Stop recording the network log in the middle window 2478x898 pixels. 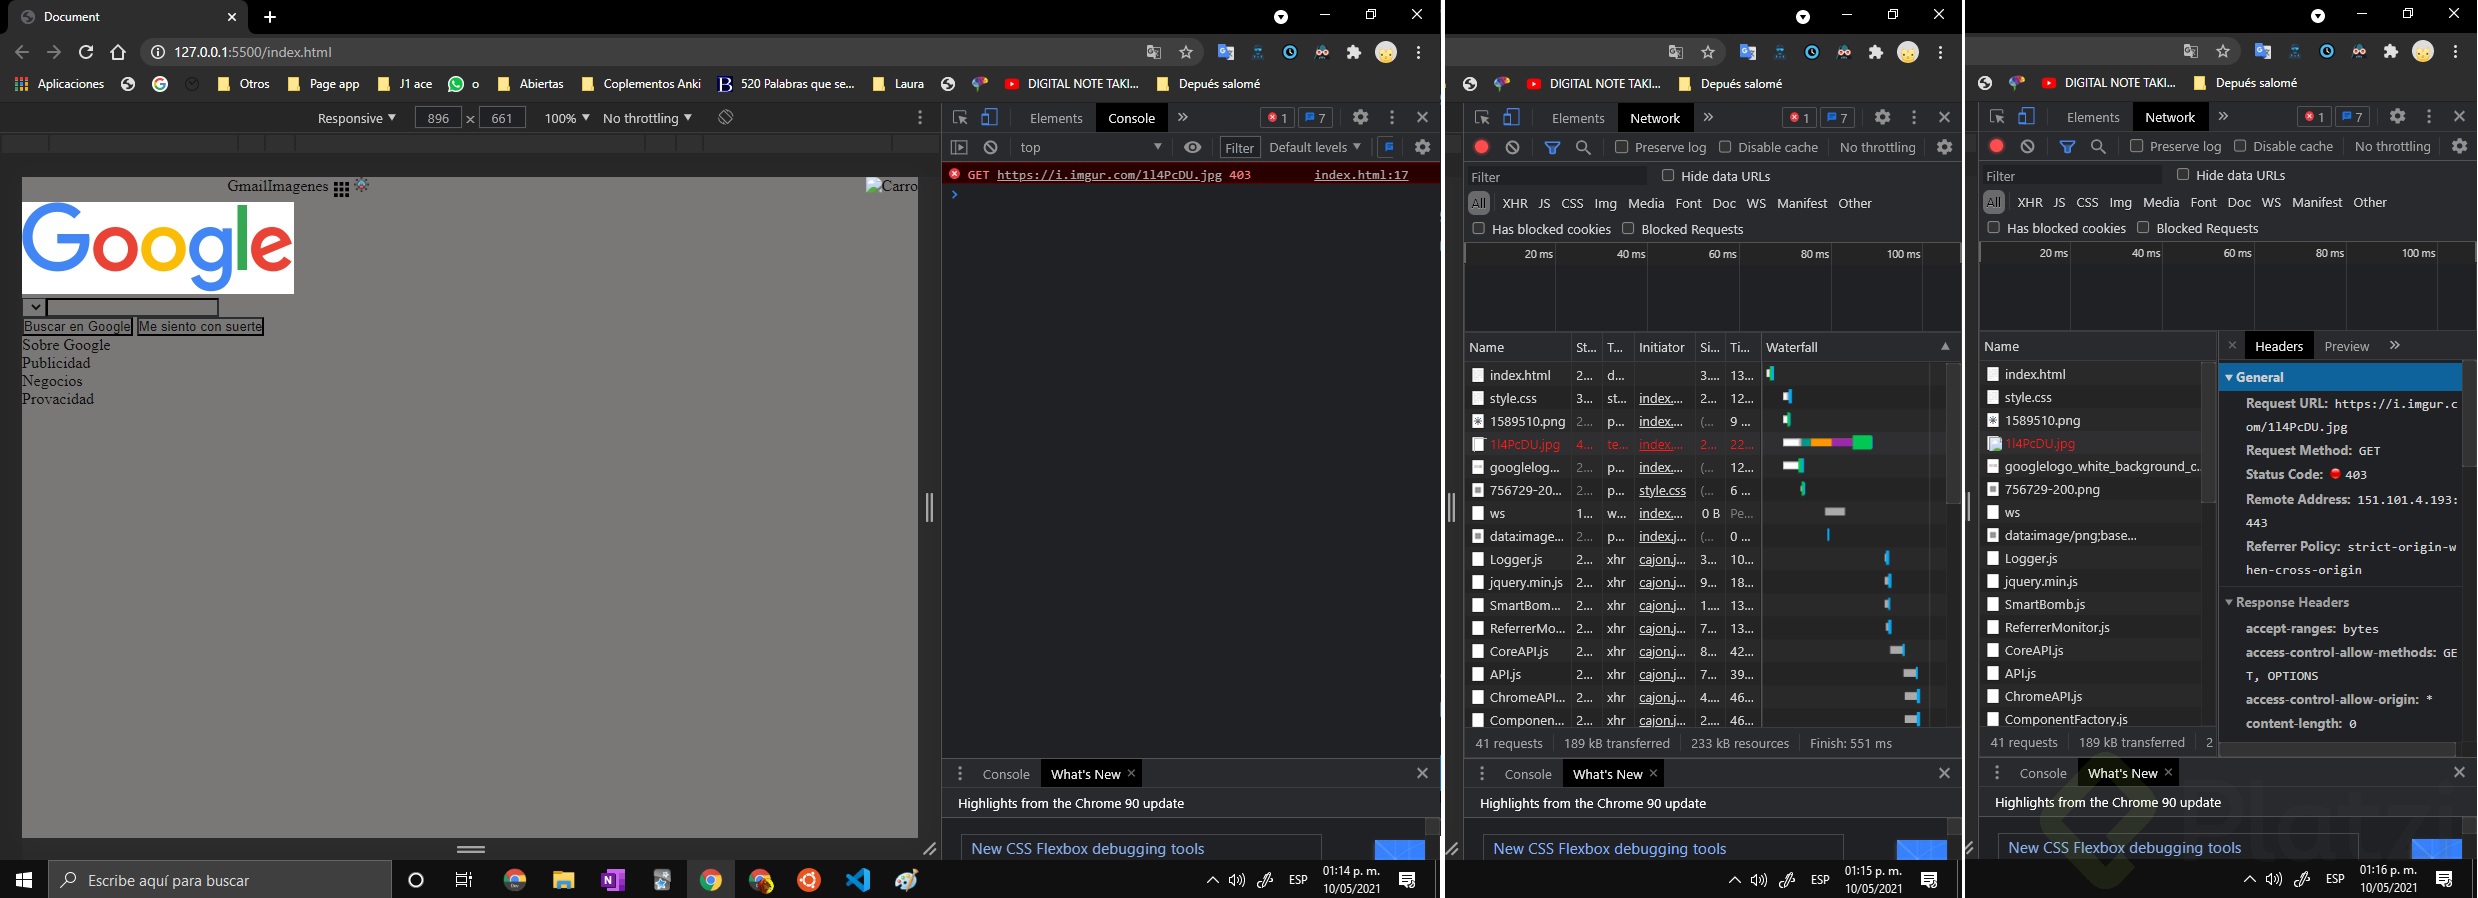pyautogui.click(x=1481, y=147)
